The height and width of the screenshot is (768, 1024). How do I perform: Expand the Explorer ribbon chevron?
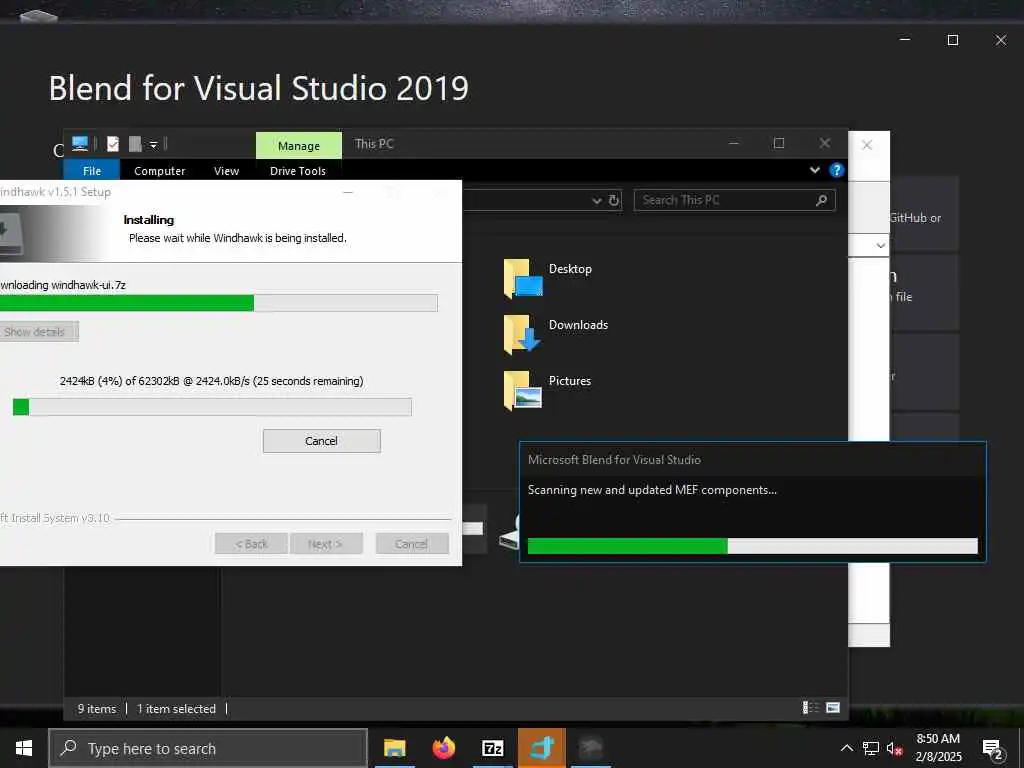point(814,170)
